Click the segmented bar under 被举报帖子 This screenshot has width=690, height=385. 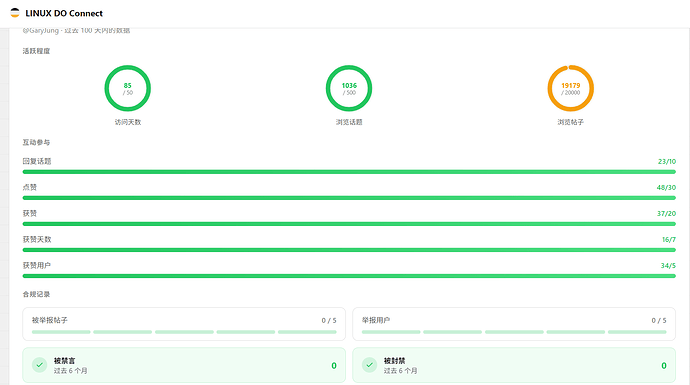[x=184, y=332]
